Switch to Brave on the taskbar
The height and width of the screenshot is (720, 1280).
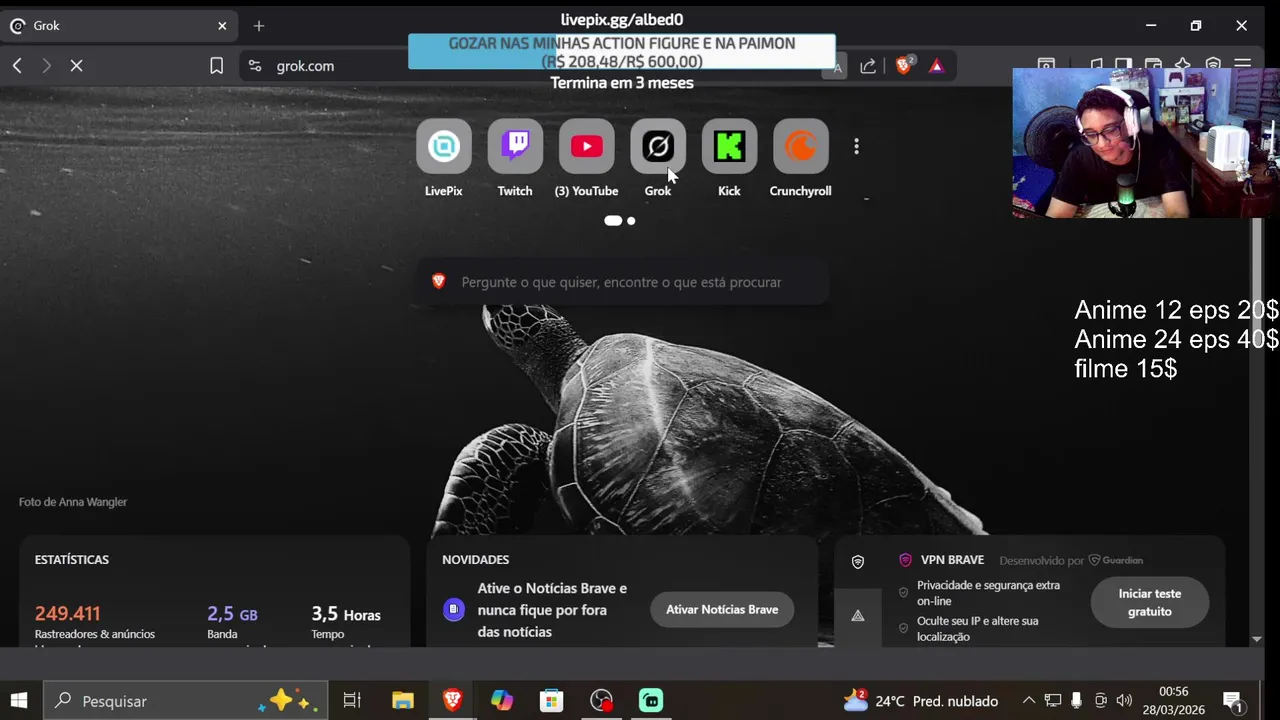tap(452, 701)
